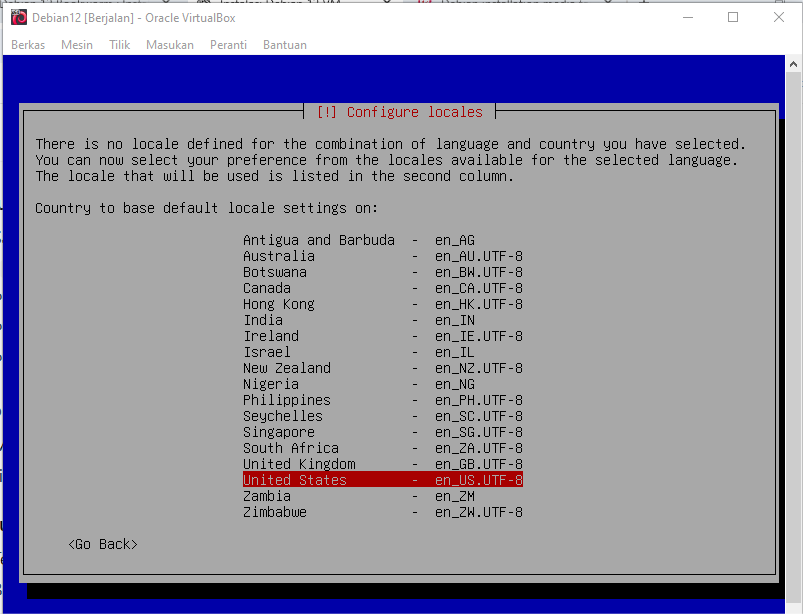803x614 pixels.
Task: Select Singapore en_SG.UTF-8 entry
Action: (382, 432)
